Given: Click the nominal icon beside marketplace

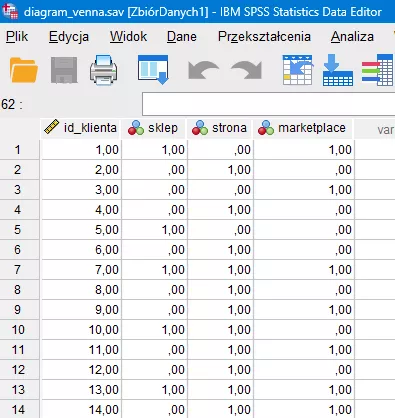Looking at the screenshot, I should (266, 128).
